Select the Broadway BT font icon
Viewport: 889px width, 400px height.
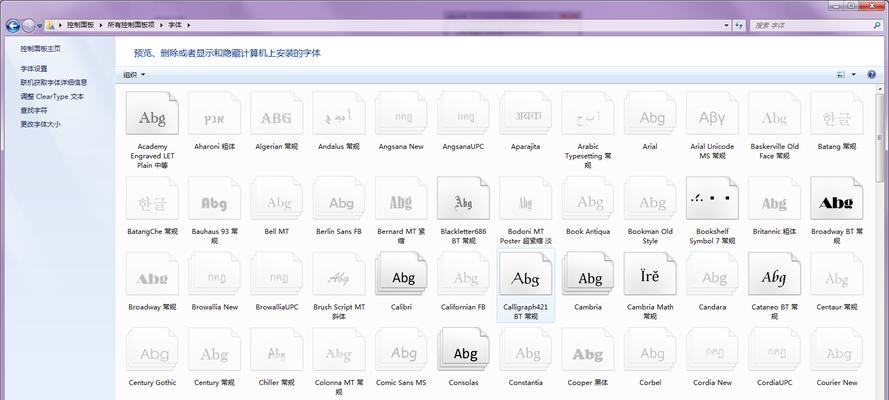(x=837, y=198)
